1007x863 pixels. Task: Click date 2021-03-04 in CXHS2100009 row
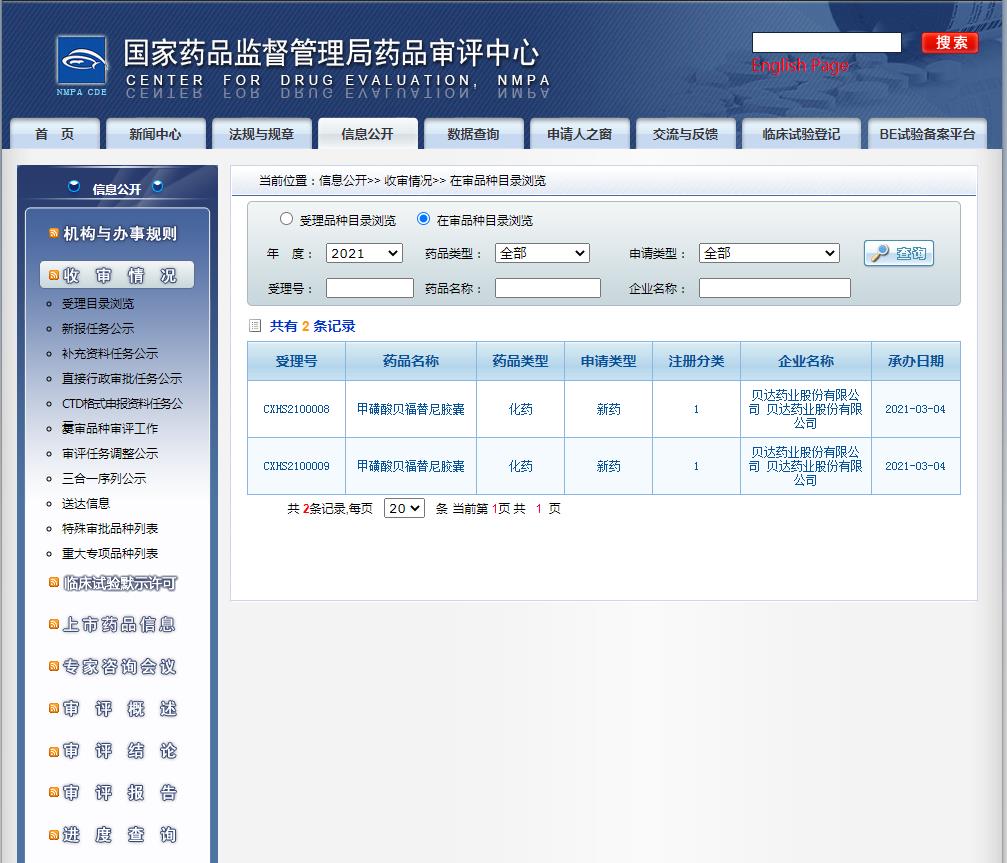(915, 466)
